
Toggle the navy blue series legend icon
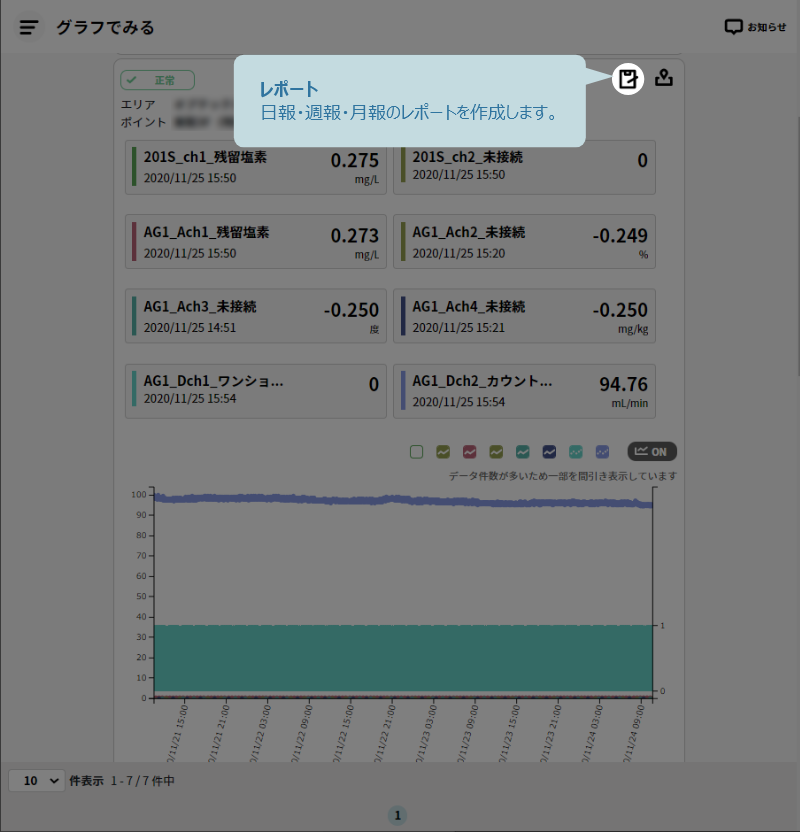tap(549, 452)
